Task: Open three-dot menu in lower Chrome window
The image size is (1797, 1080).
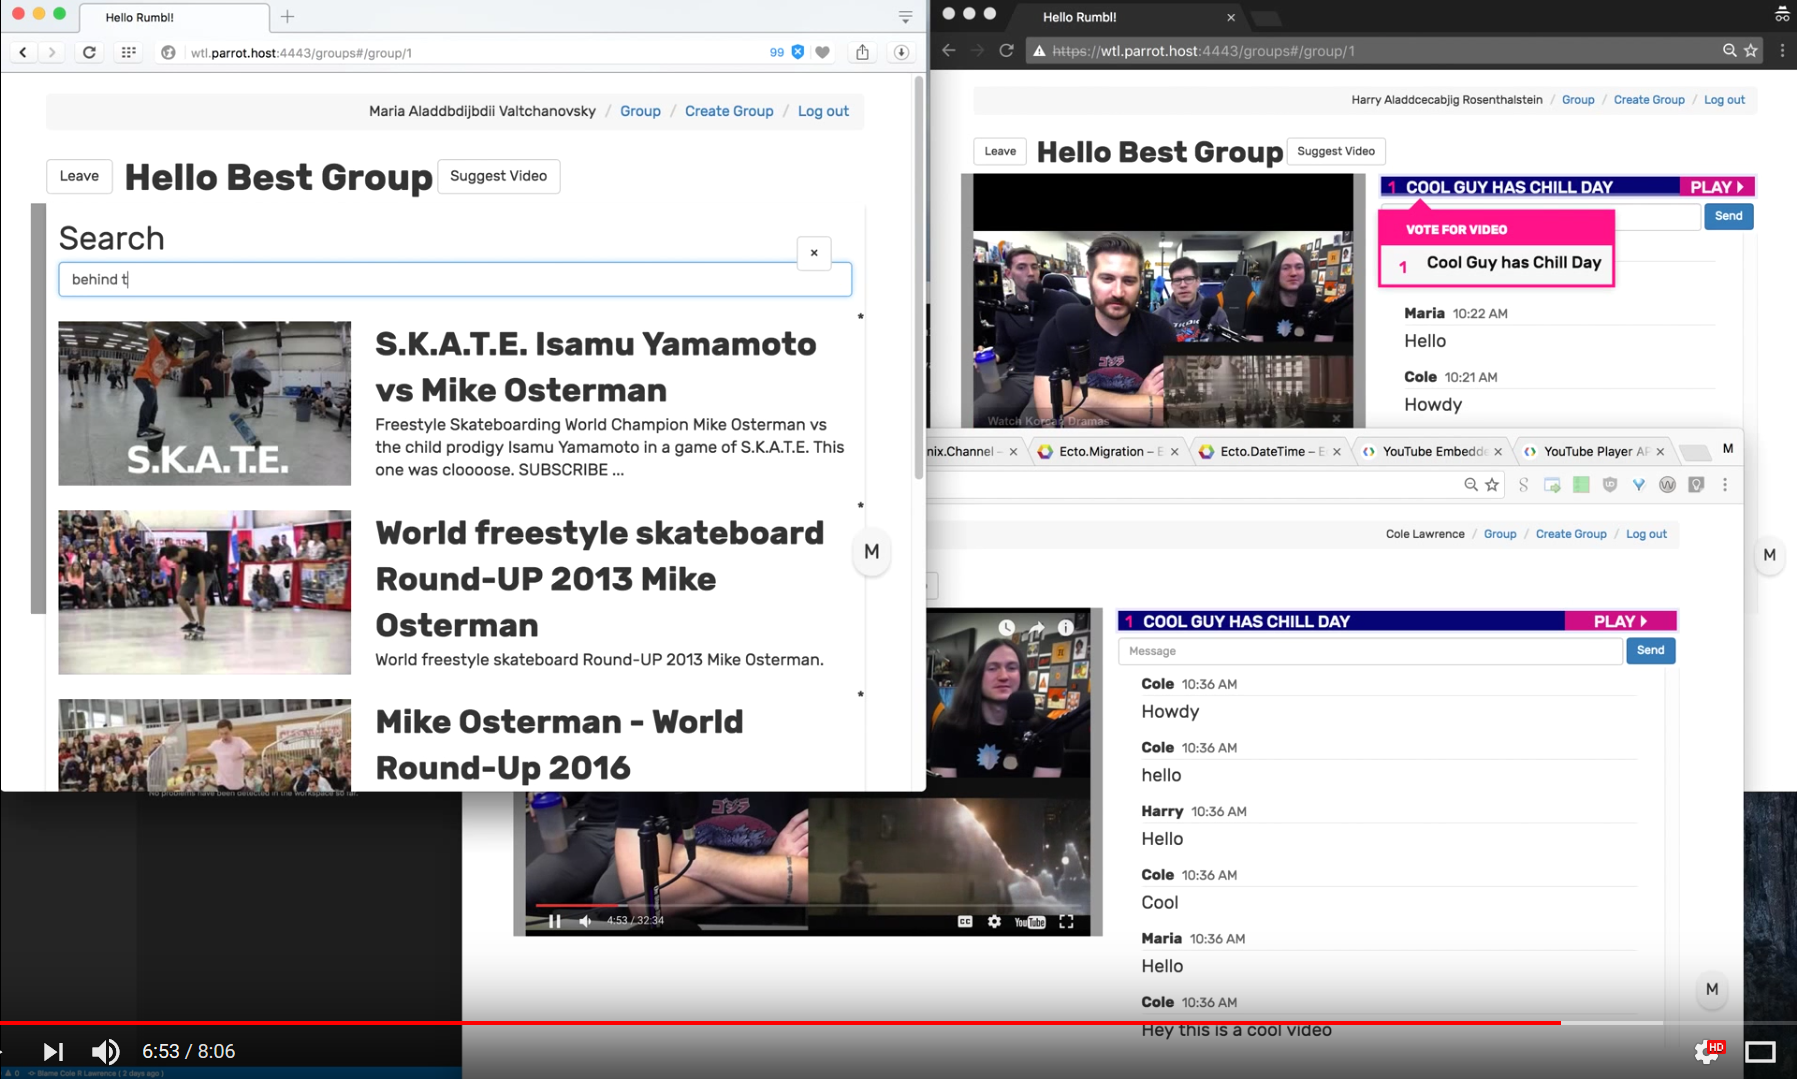Action: point(1725,484)
